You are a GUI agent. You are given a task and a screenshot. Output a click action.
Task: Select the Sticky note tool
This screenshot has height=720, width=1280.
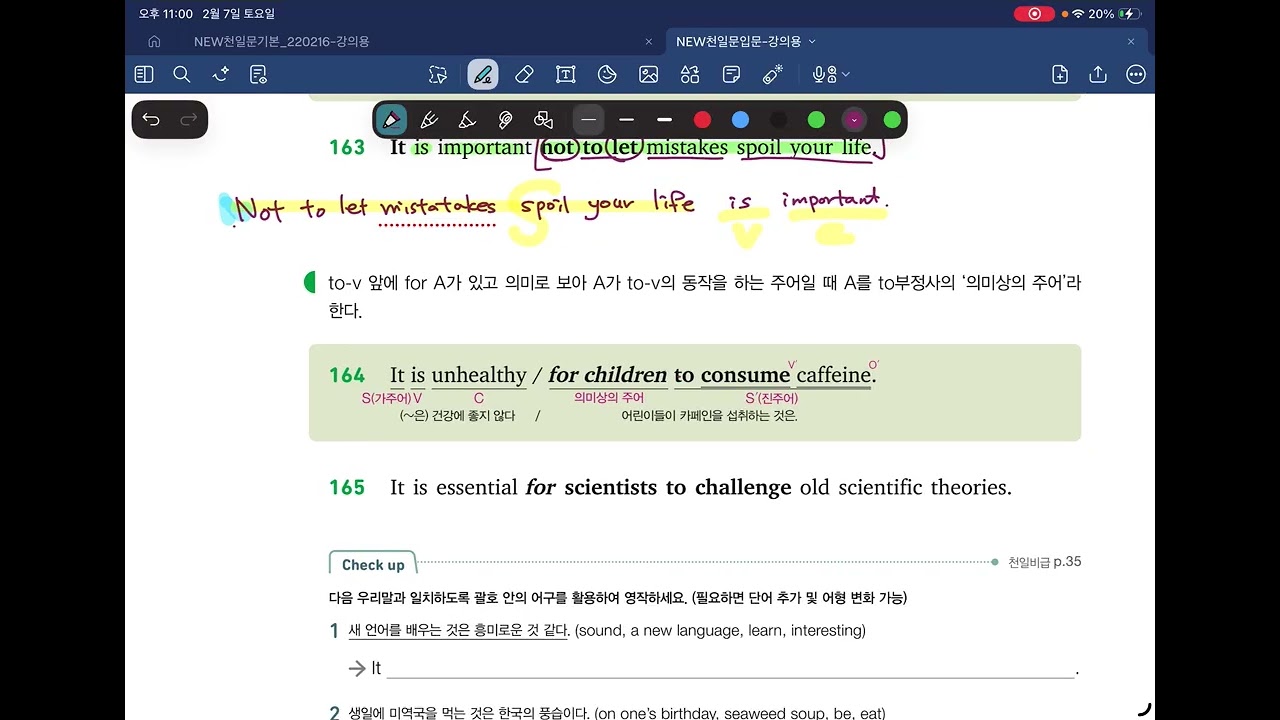(x=731, y=74)
